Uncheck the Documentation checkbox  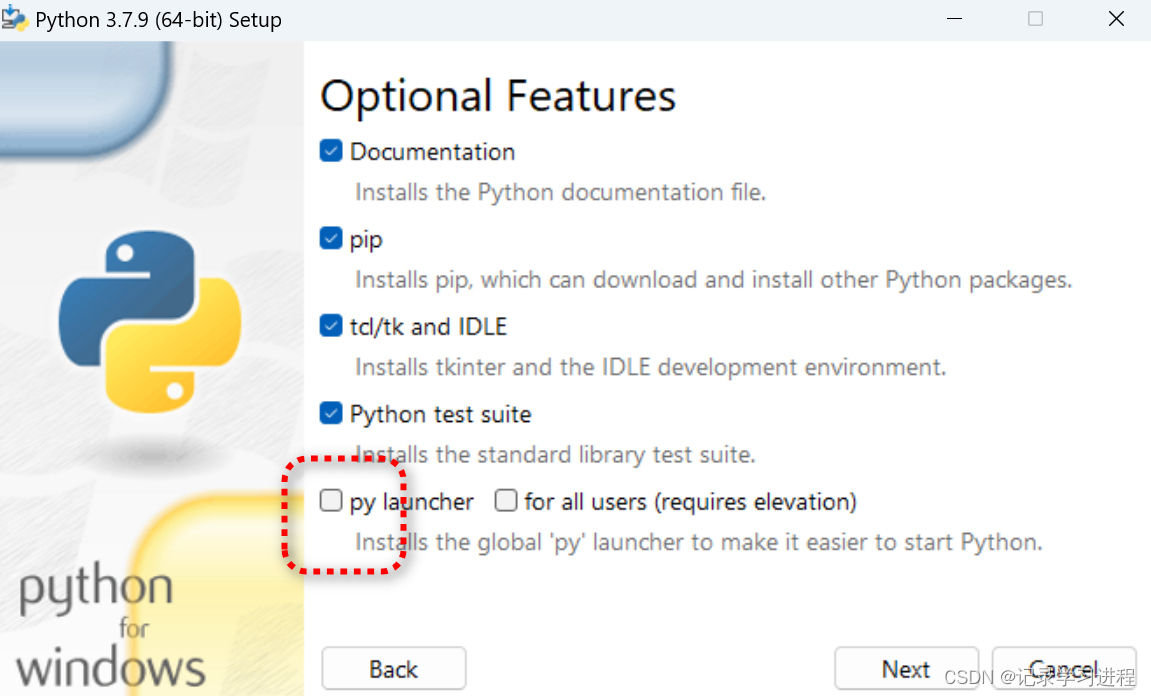point(331,151)
